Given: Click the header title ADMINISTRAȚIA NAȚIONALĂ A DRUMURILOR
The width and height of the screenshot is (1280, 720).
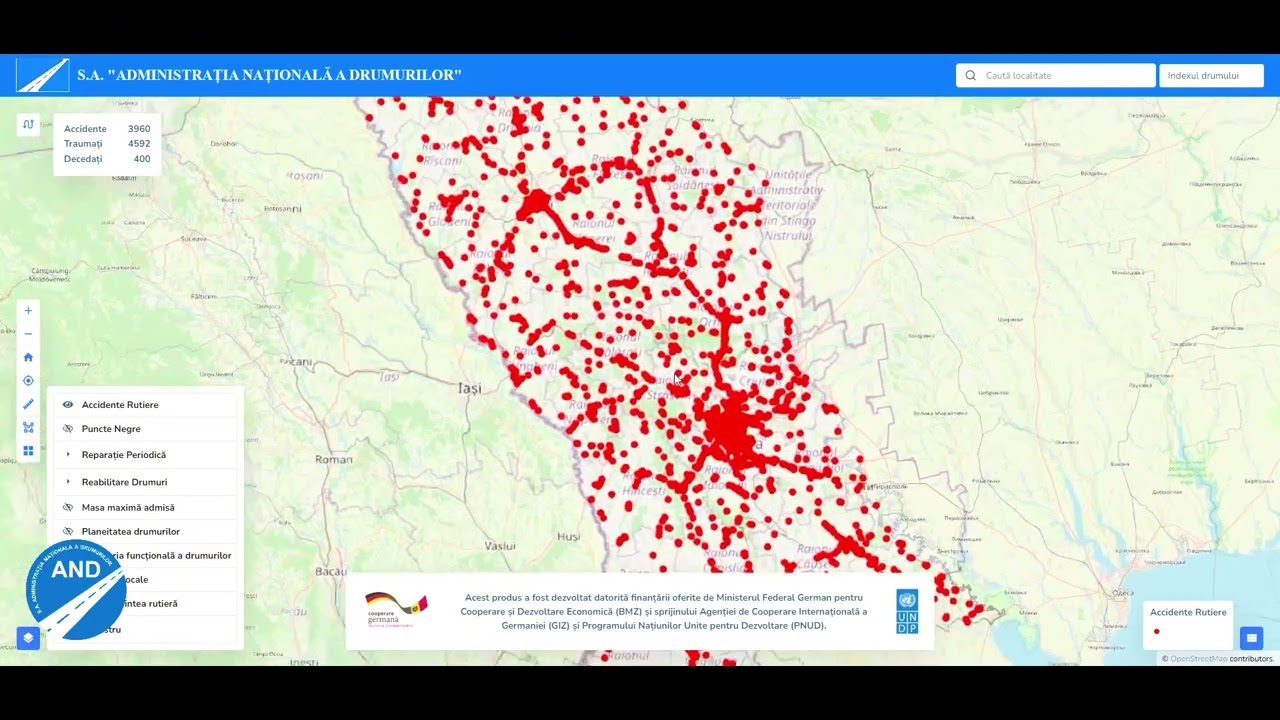Looking at the screenshot, I should [x=269, y=75].
